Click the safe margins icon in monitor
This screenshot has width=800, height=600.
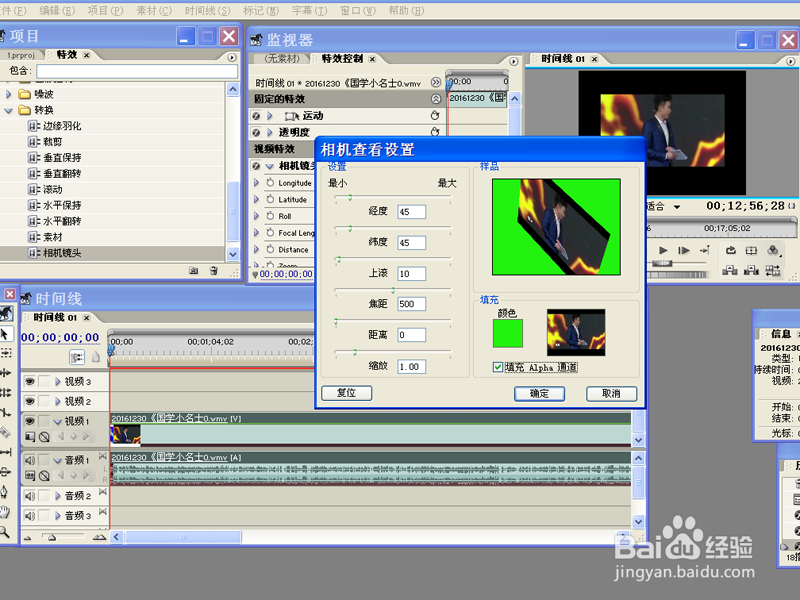751,251
